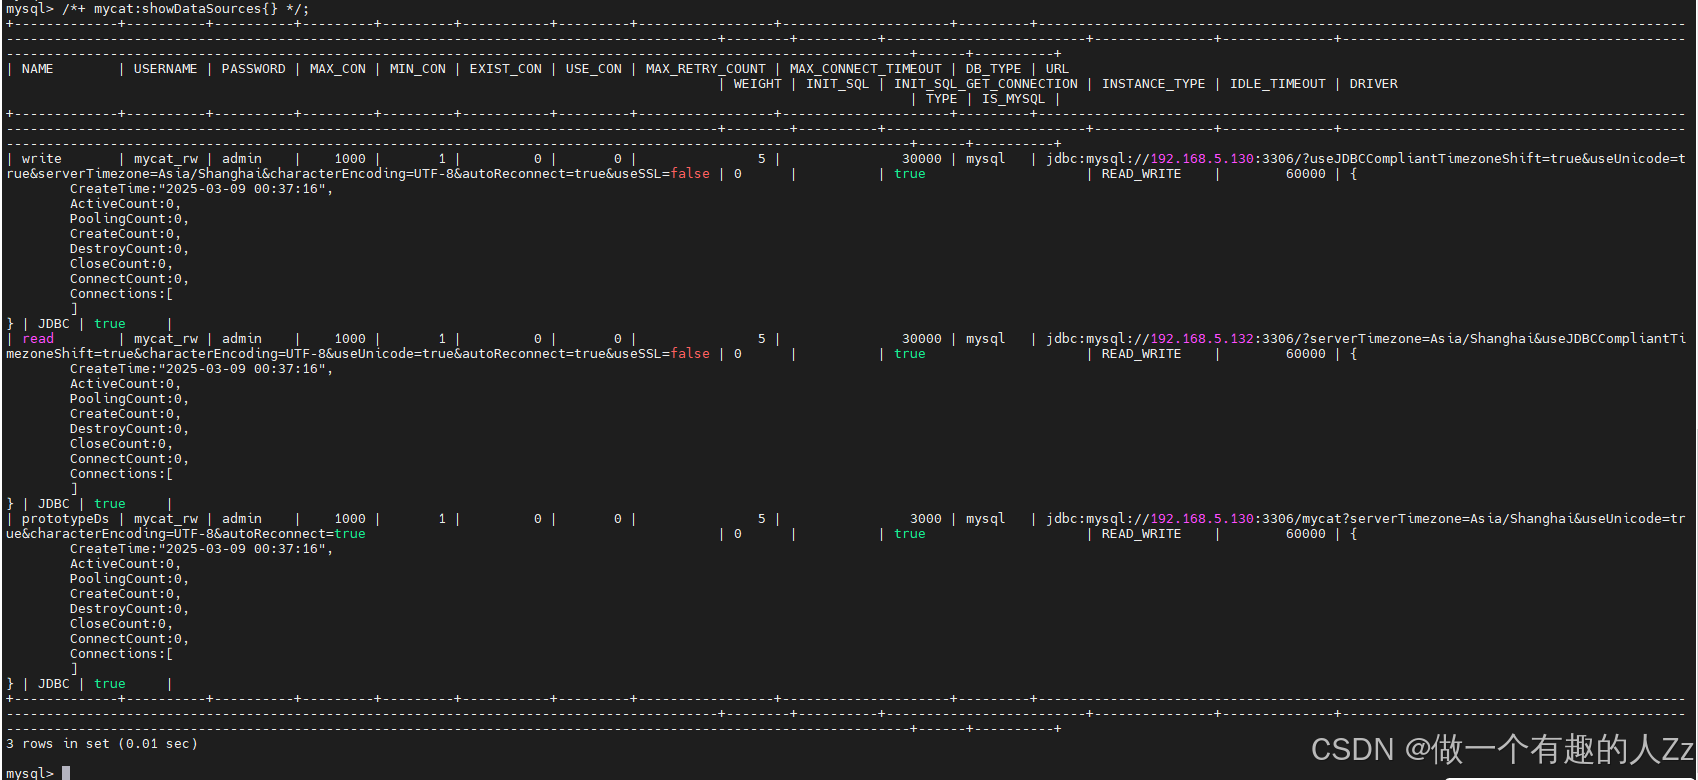This screenshot has height=780, width=1698.
Task: Select mycat_rw username in the read row
Action: 165,339
